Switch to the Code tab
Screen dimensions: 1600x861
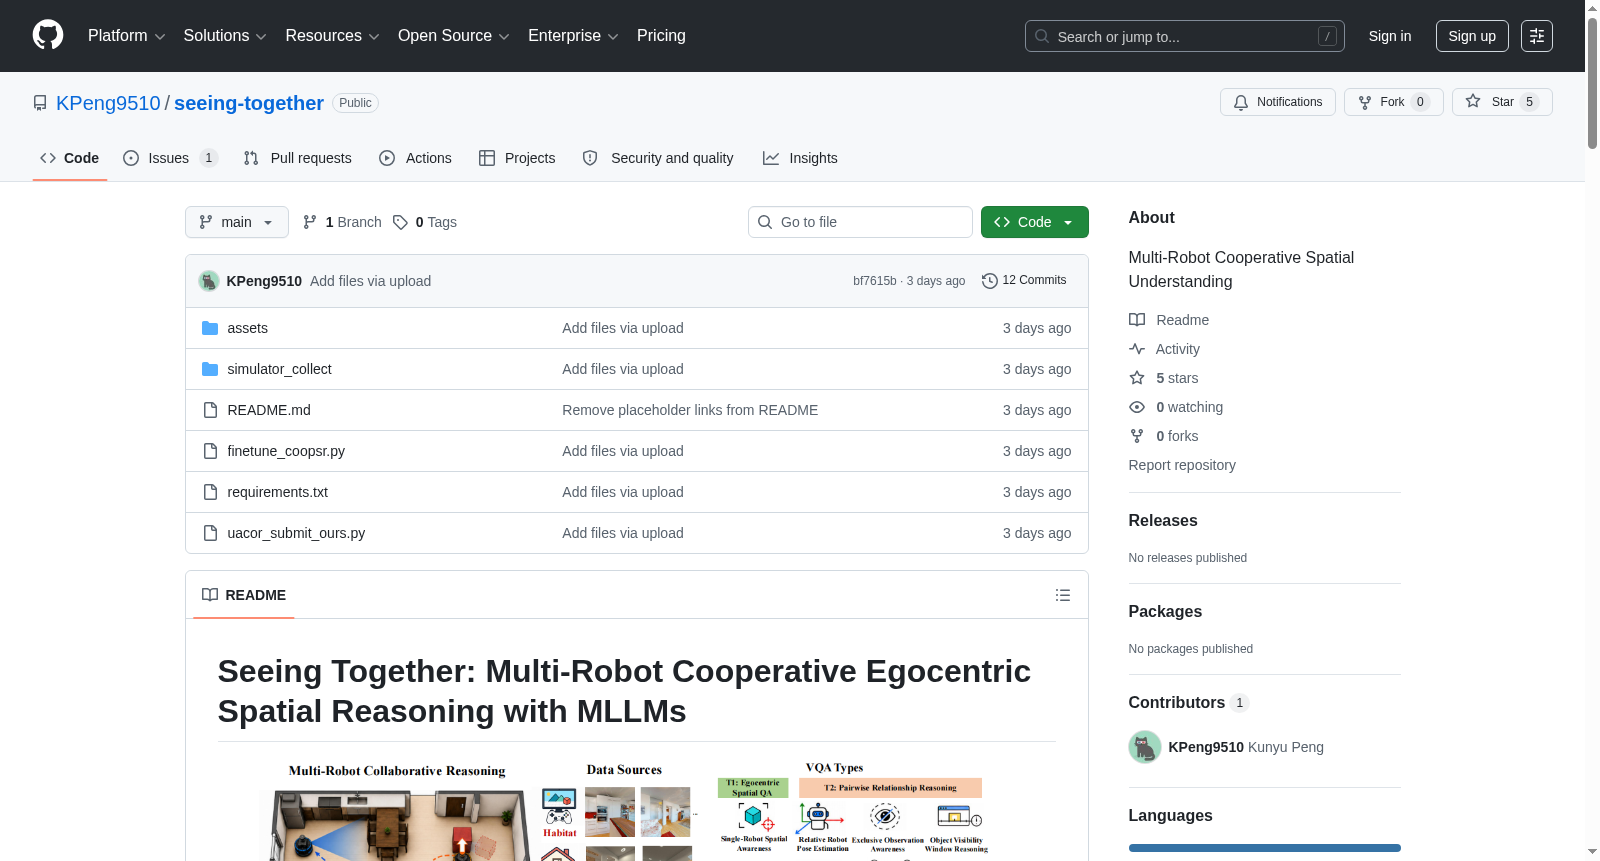point(70,158)
